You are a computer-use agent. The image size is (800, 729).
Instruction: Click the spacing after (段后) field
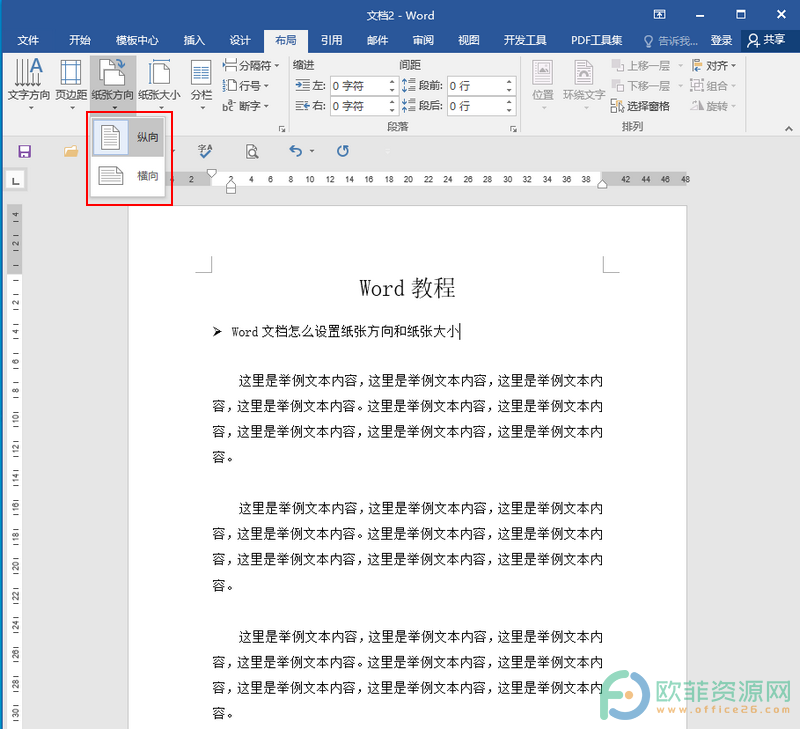pos(476,106)
